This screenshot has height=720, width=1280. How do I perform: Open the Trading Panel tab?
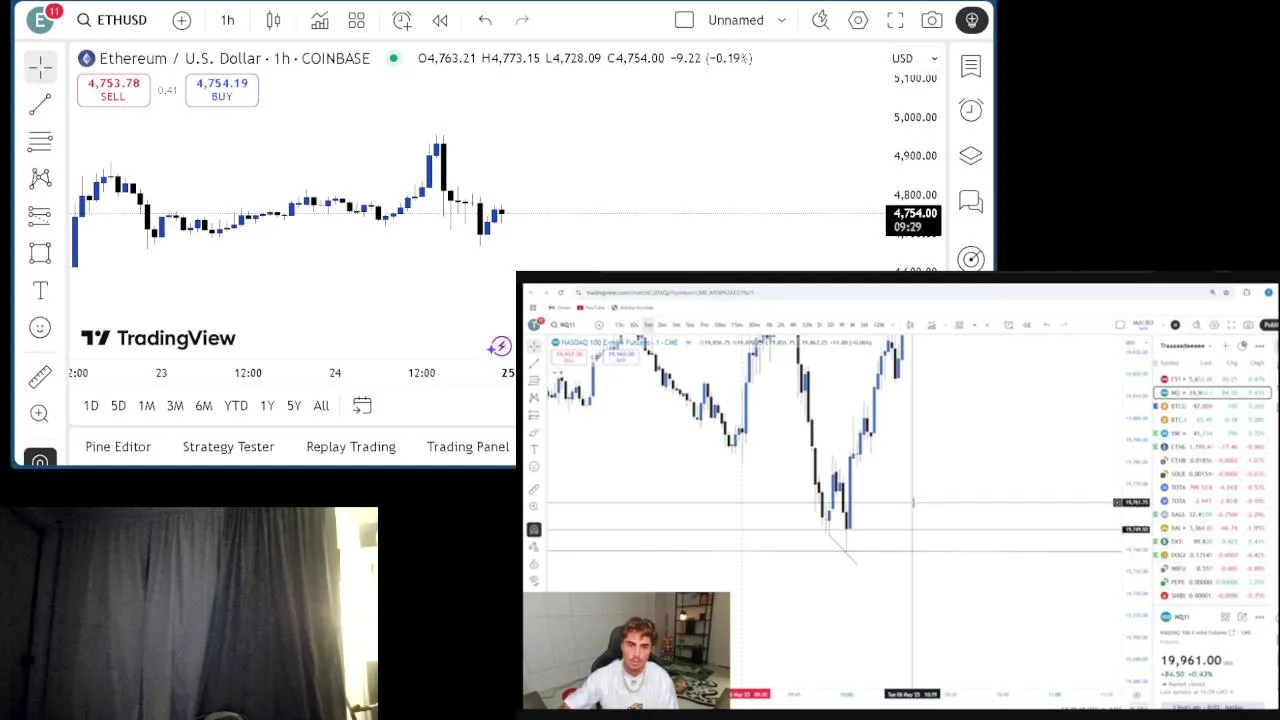click(x=468, y=446)
